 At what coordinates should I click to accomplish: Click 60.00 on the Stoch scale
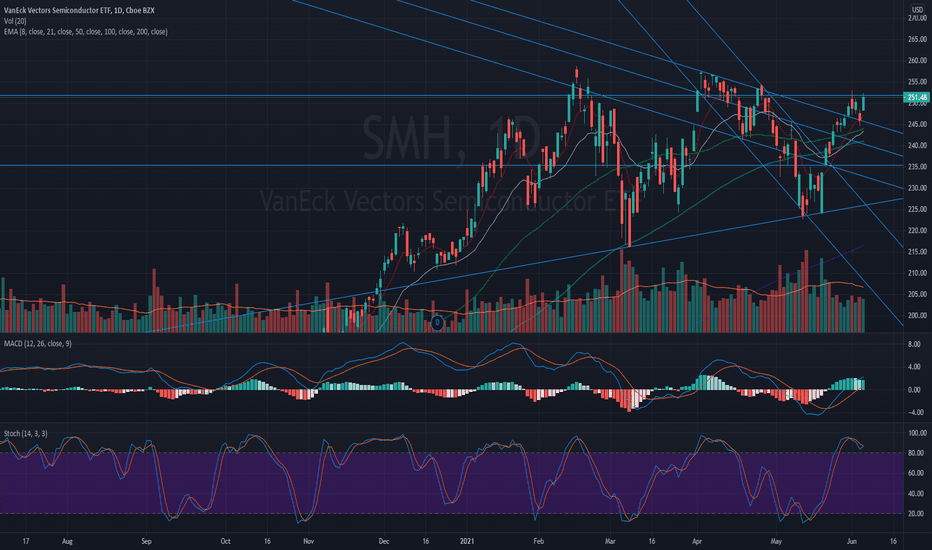[x=916, y=473]
